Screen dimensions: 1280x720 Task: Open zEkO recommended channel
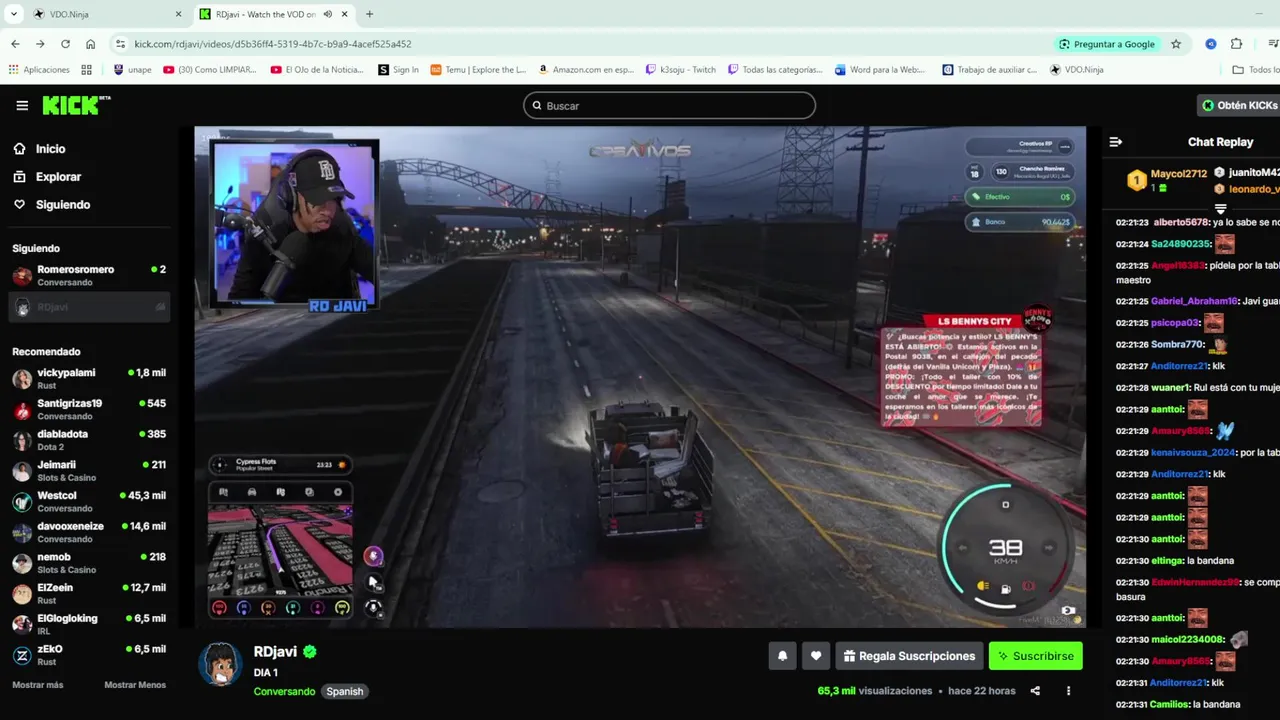coord(88,655)
